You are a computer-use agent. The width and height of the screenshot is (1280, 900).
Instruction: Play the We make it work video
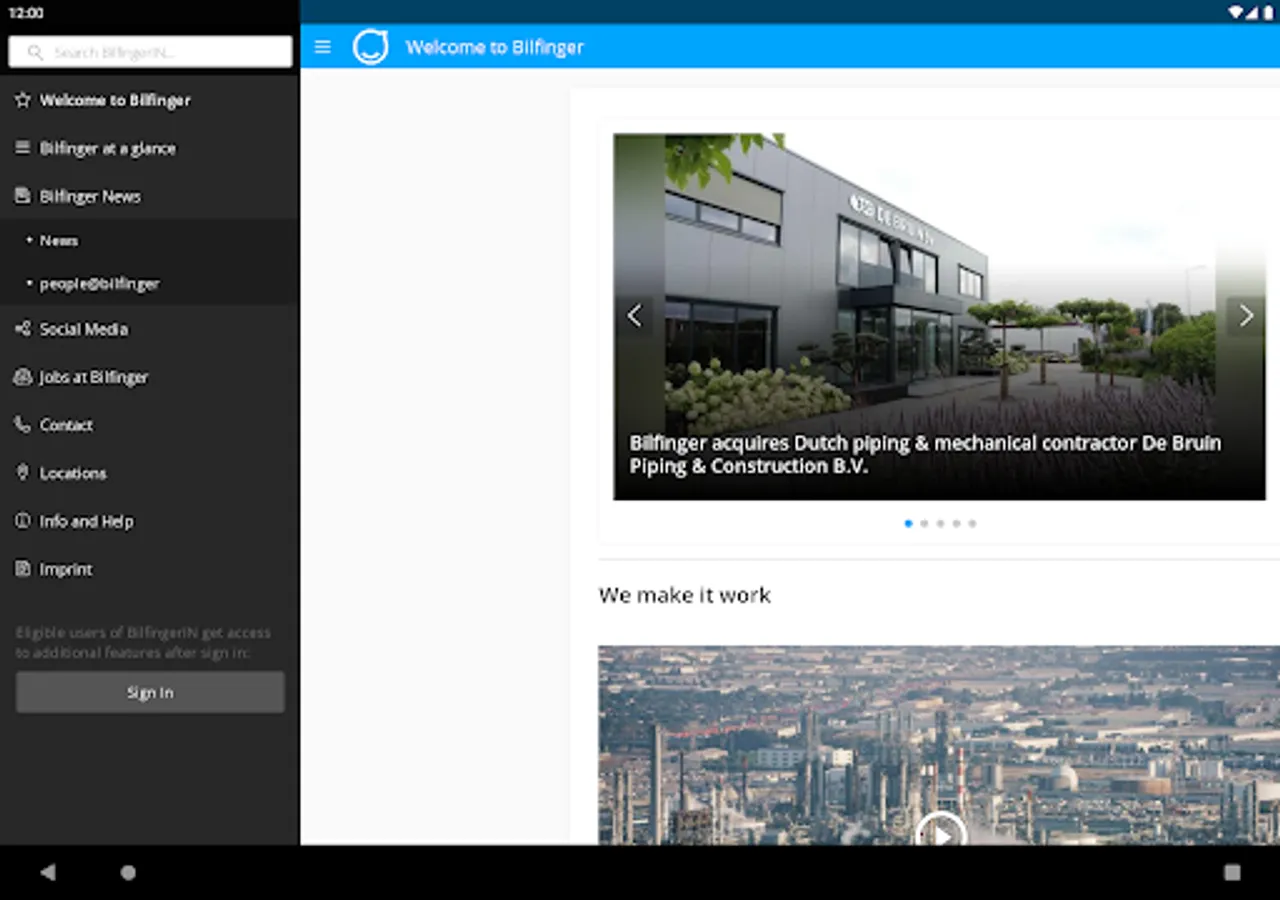[x=941, y=832]
